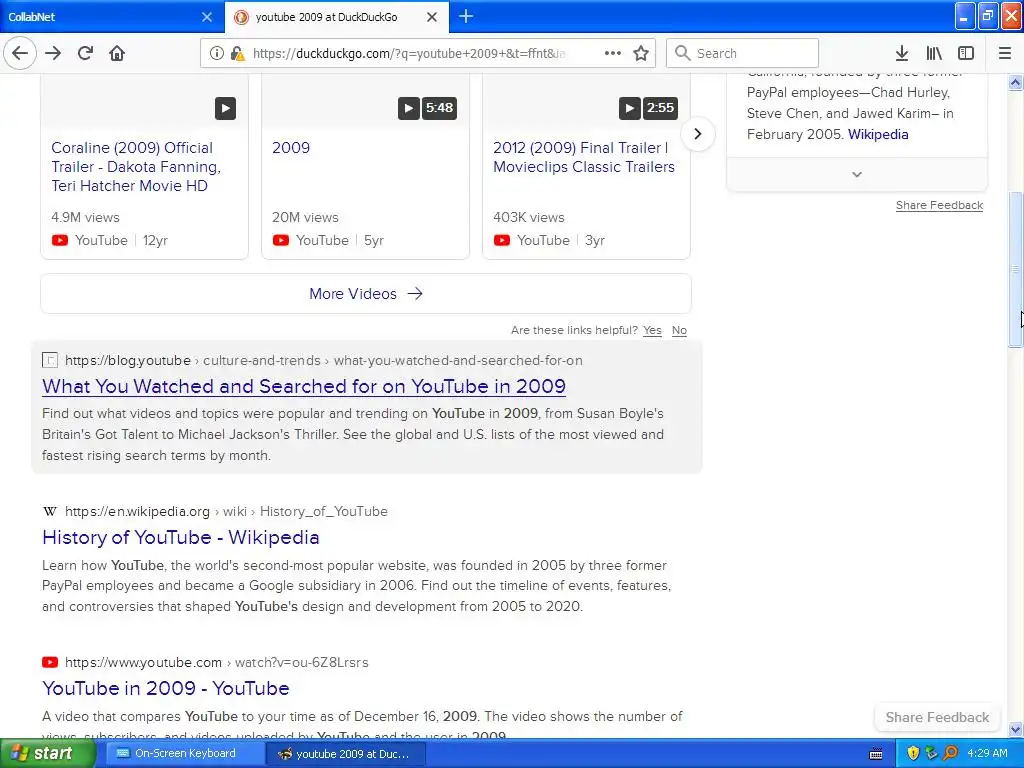Image resolution: width=1024 pixels, height=768 pixels.
Task: Open 2012 (2009) Final Trailer link
Action: 584,157
